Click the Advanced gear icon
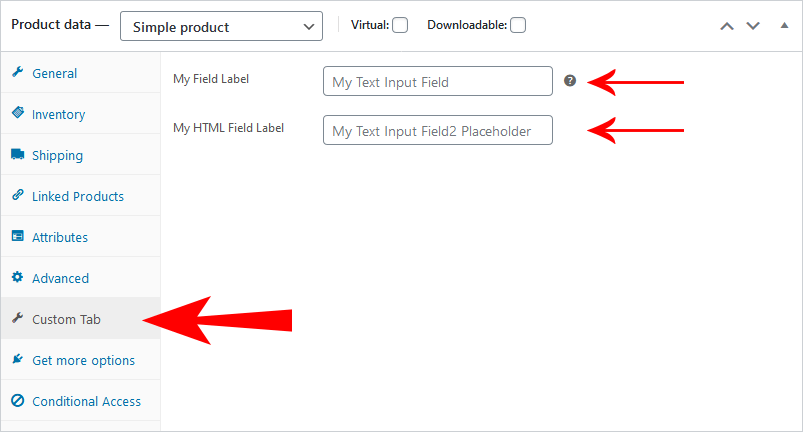The height and width of the screenshot is (432, 803). point(18,277)
